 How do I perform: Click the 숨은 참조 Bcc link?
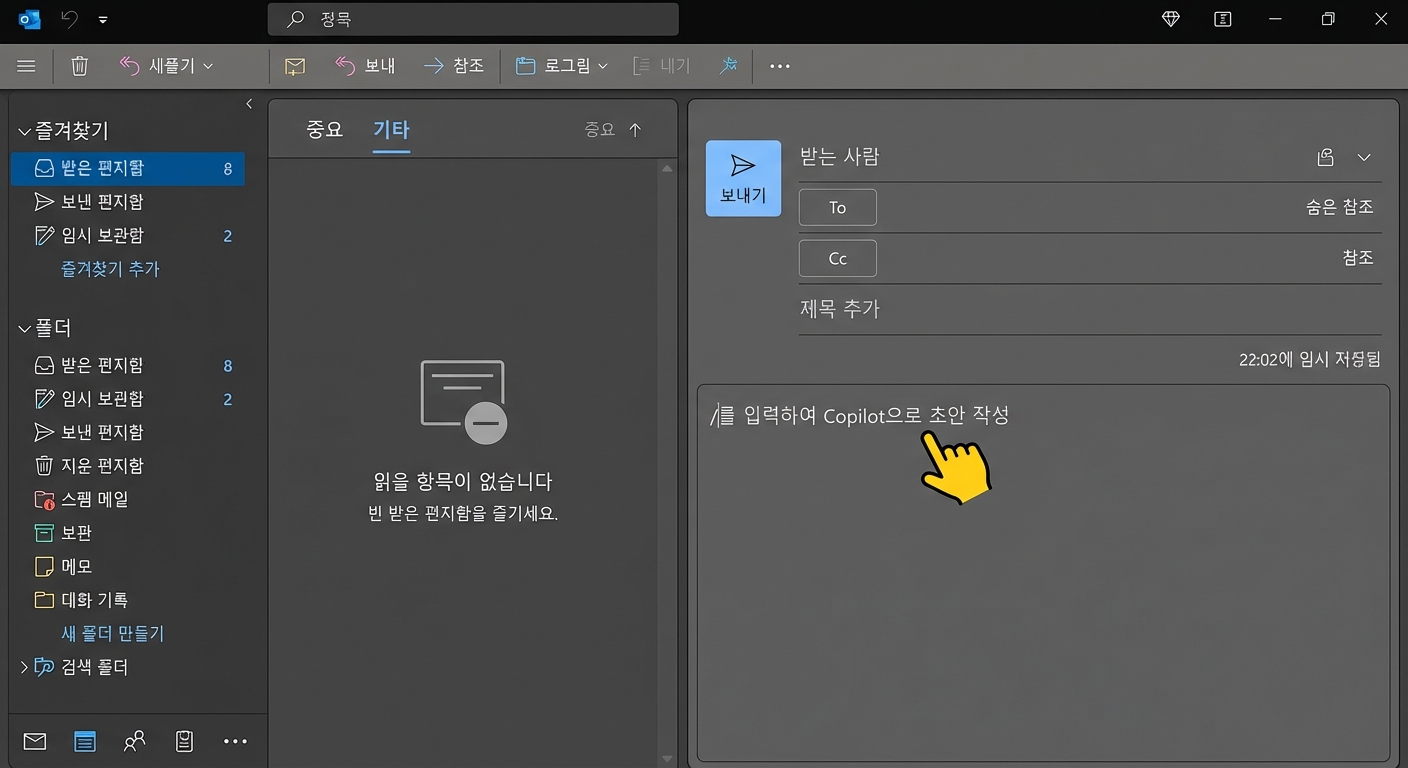click(1339, 207)
